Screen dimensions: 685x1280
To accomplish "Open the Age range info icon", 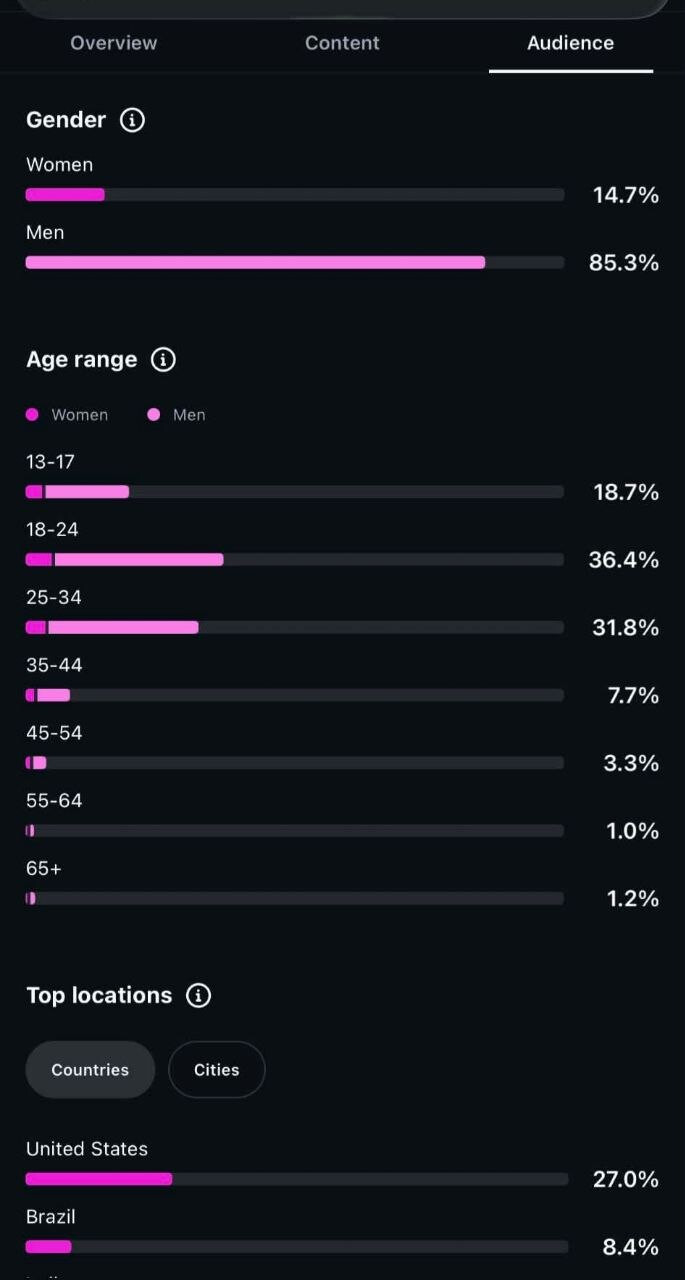I will pos(163,360).
